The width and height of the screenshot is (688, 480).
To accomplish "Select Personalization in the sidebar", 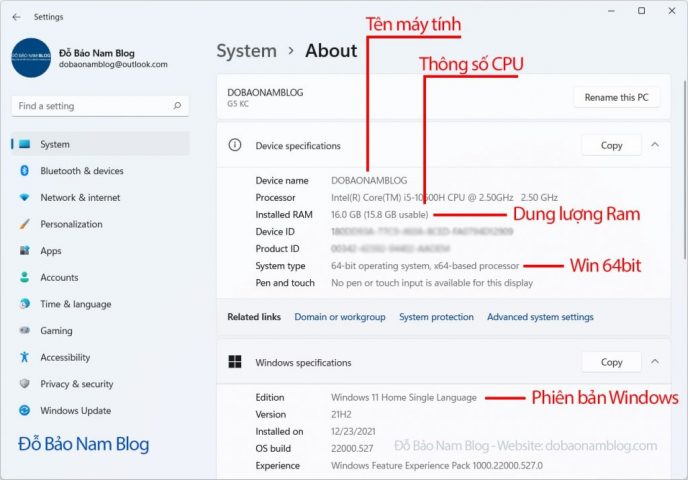I will coord(71,224).
